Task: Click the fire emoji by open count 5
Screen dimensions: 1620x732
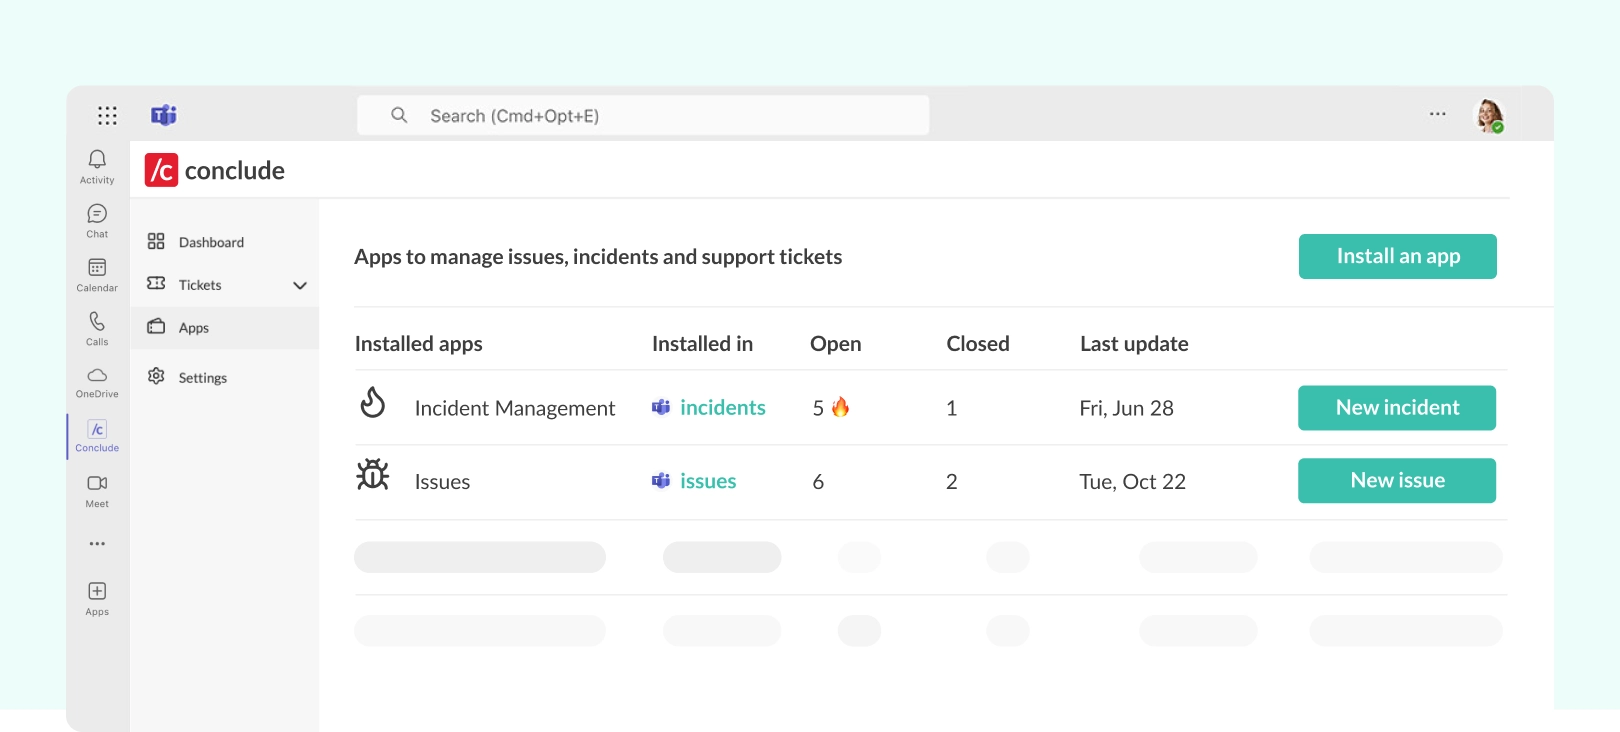Action: (840, 406)
